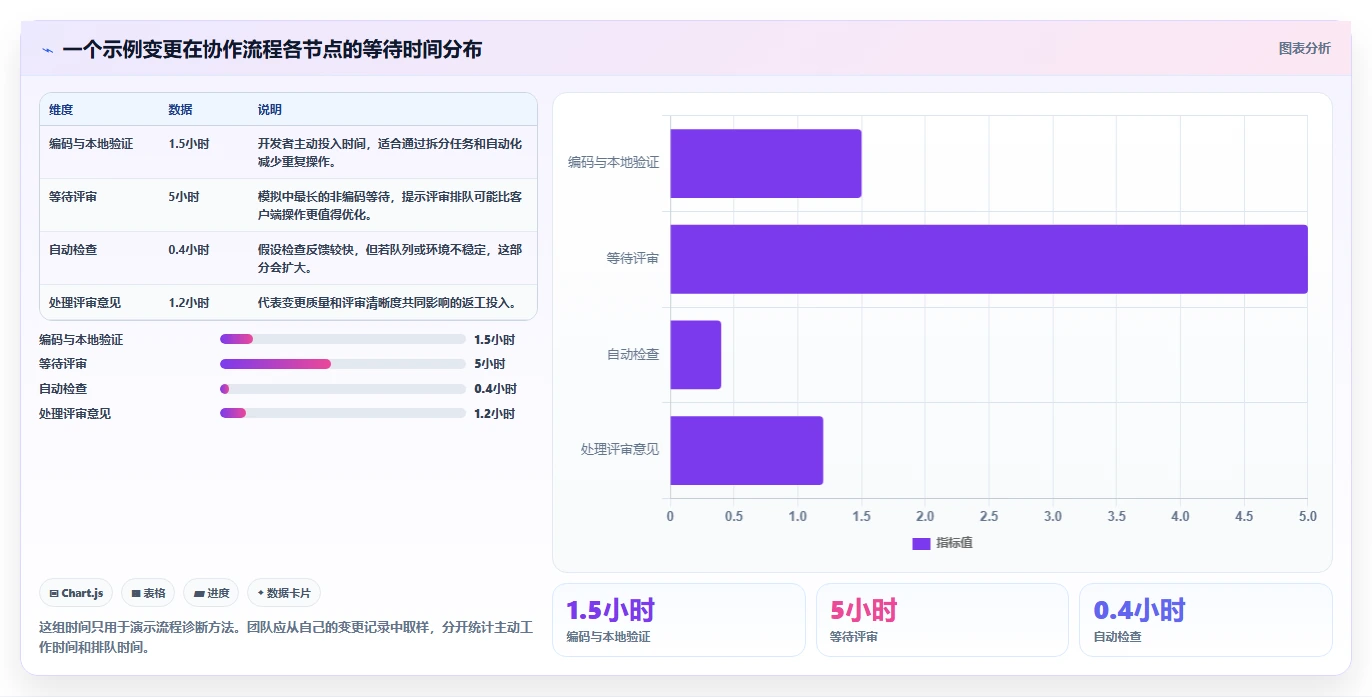
Task: Click the 5小时 value next to progress bar
Action: coord(490,364)
